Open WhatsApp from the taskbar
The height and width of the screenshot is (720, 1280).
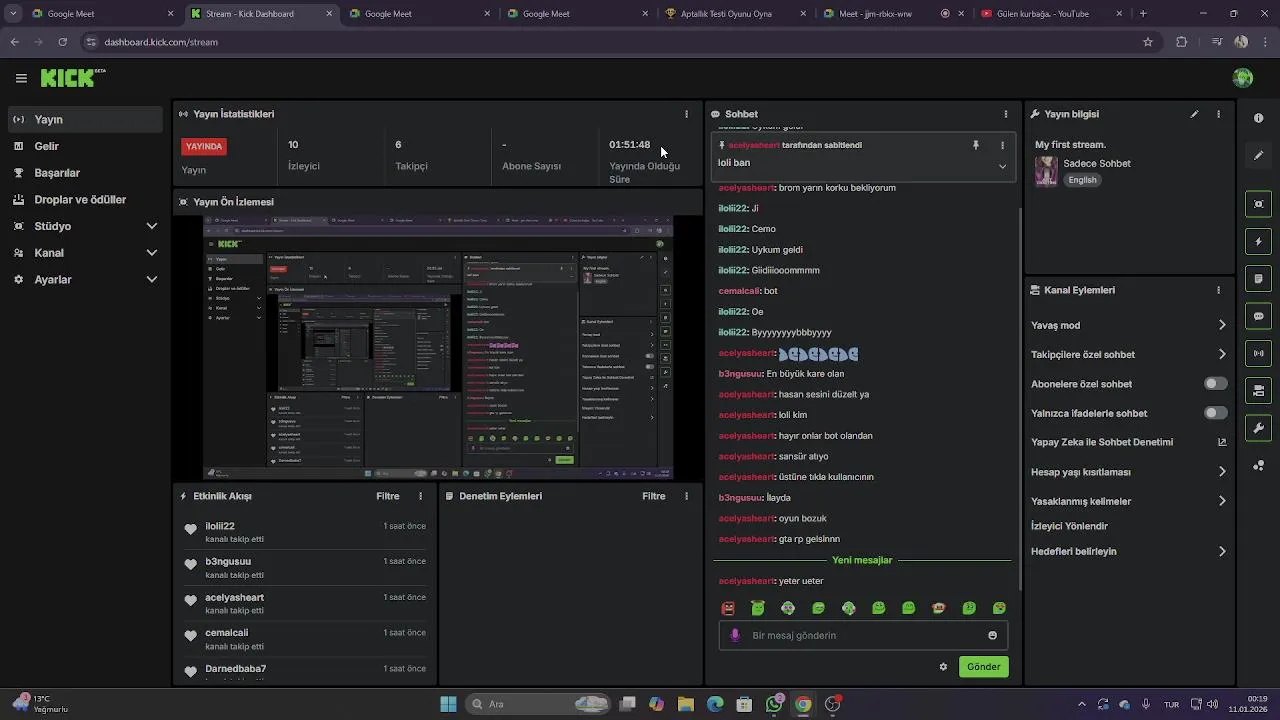pos(774,704)
